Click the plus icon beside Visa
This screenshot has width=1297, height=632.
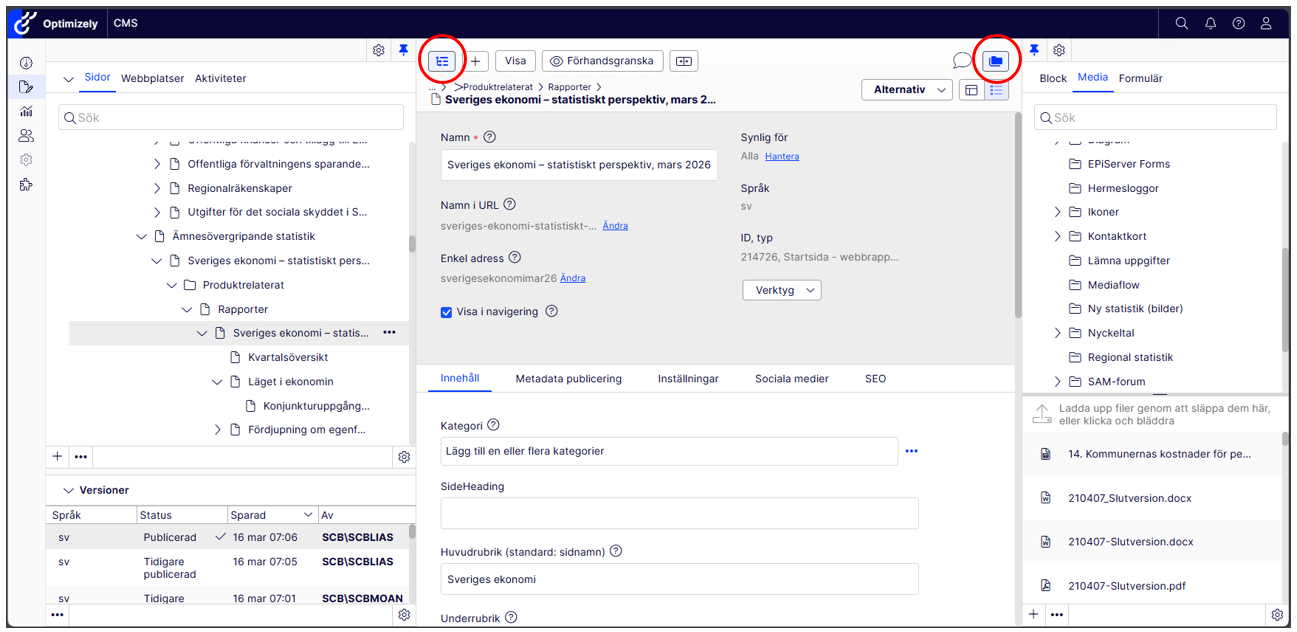pyautogui.click(x=475, y=61)
